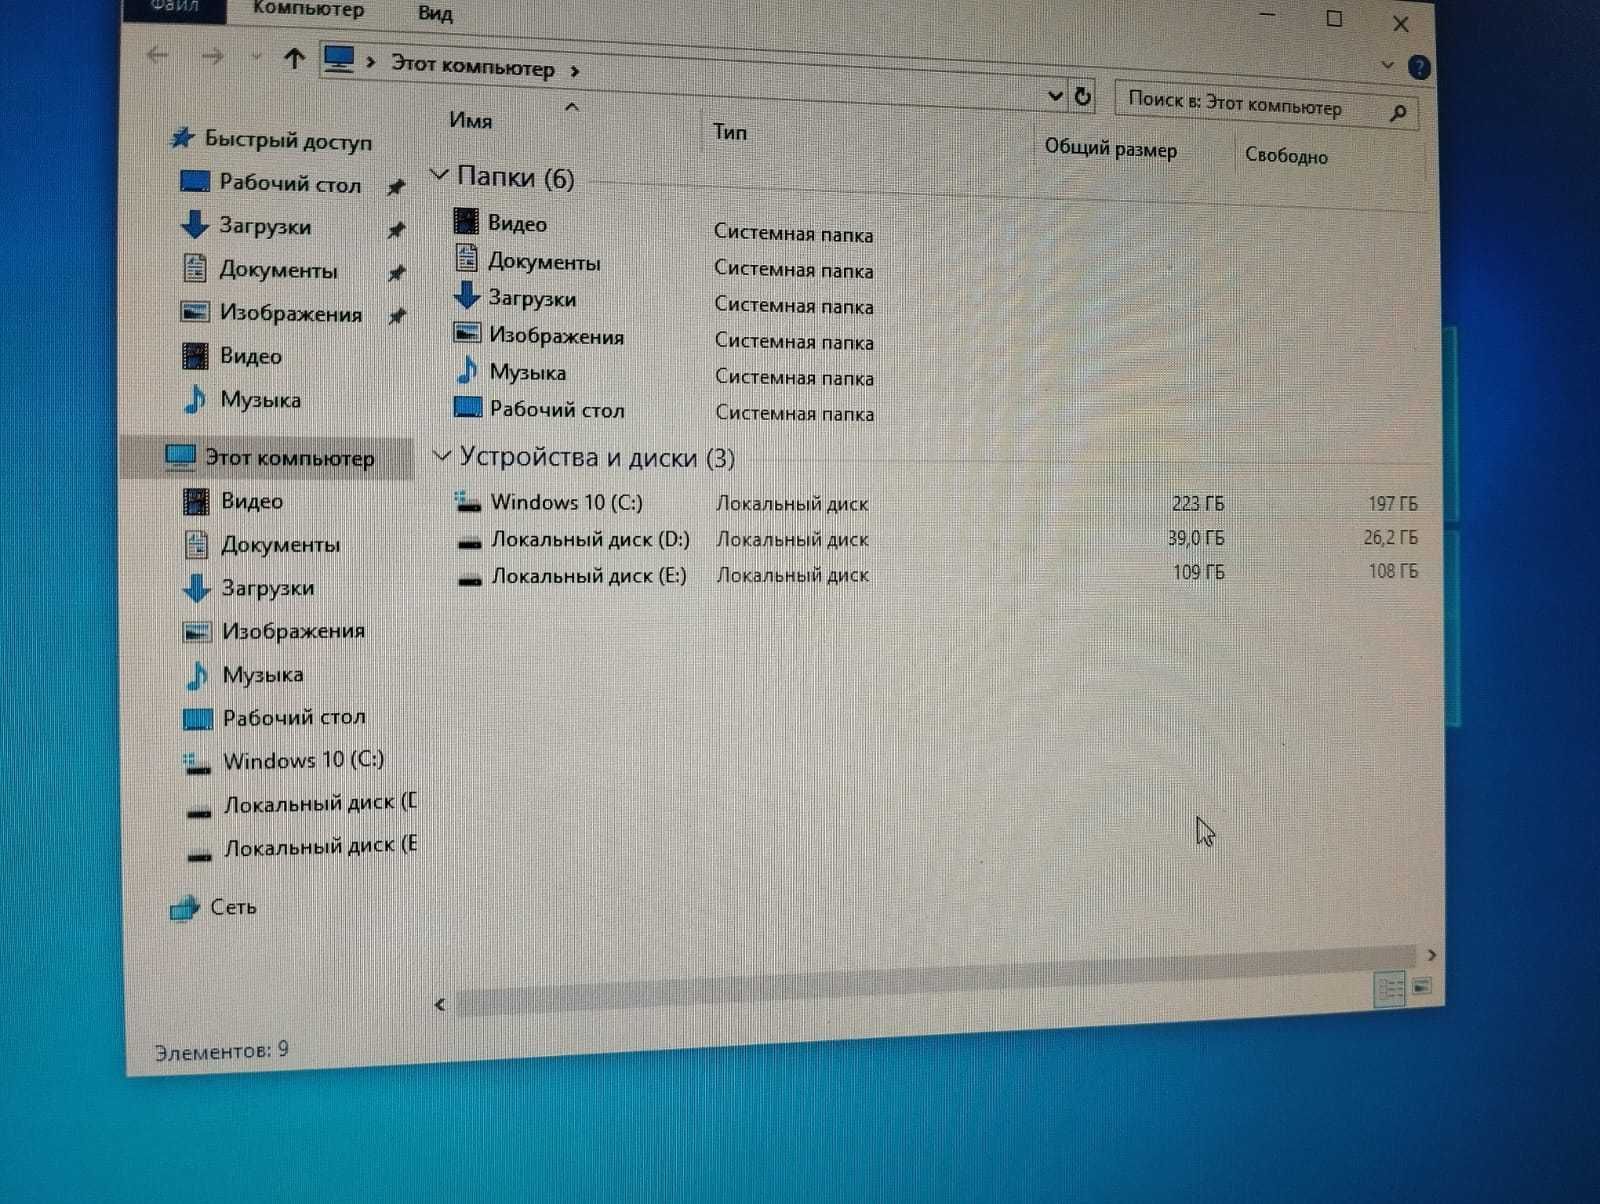The image size is (1600, 1204).
Task: Click the Локальный диск (D:) drive icon
Action: click(469, 543)
